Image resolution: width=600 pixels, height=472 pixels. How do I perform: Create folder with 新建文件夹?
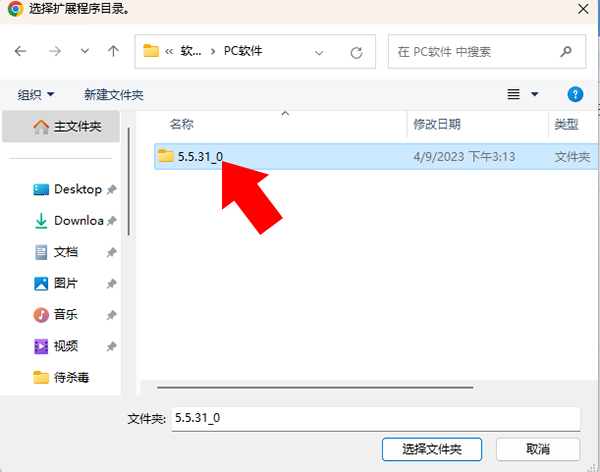coord(114,95)
